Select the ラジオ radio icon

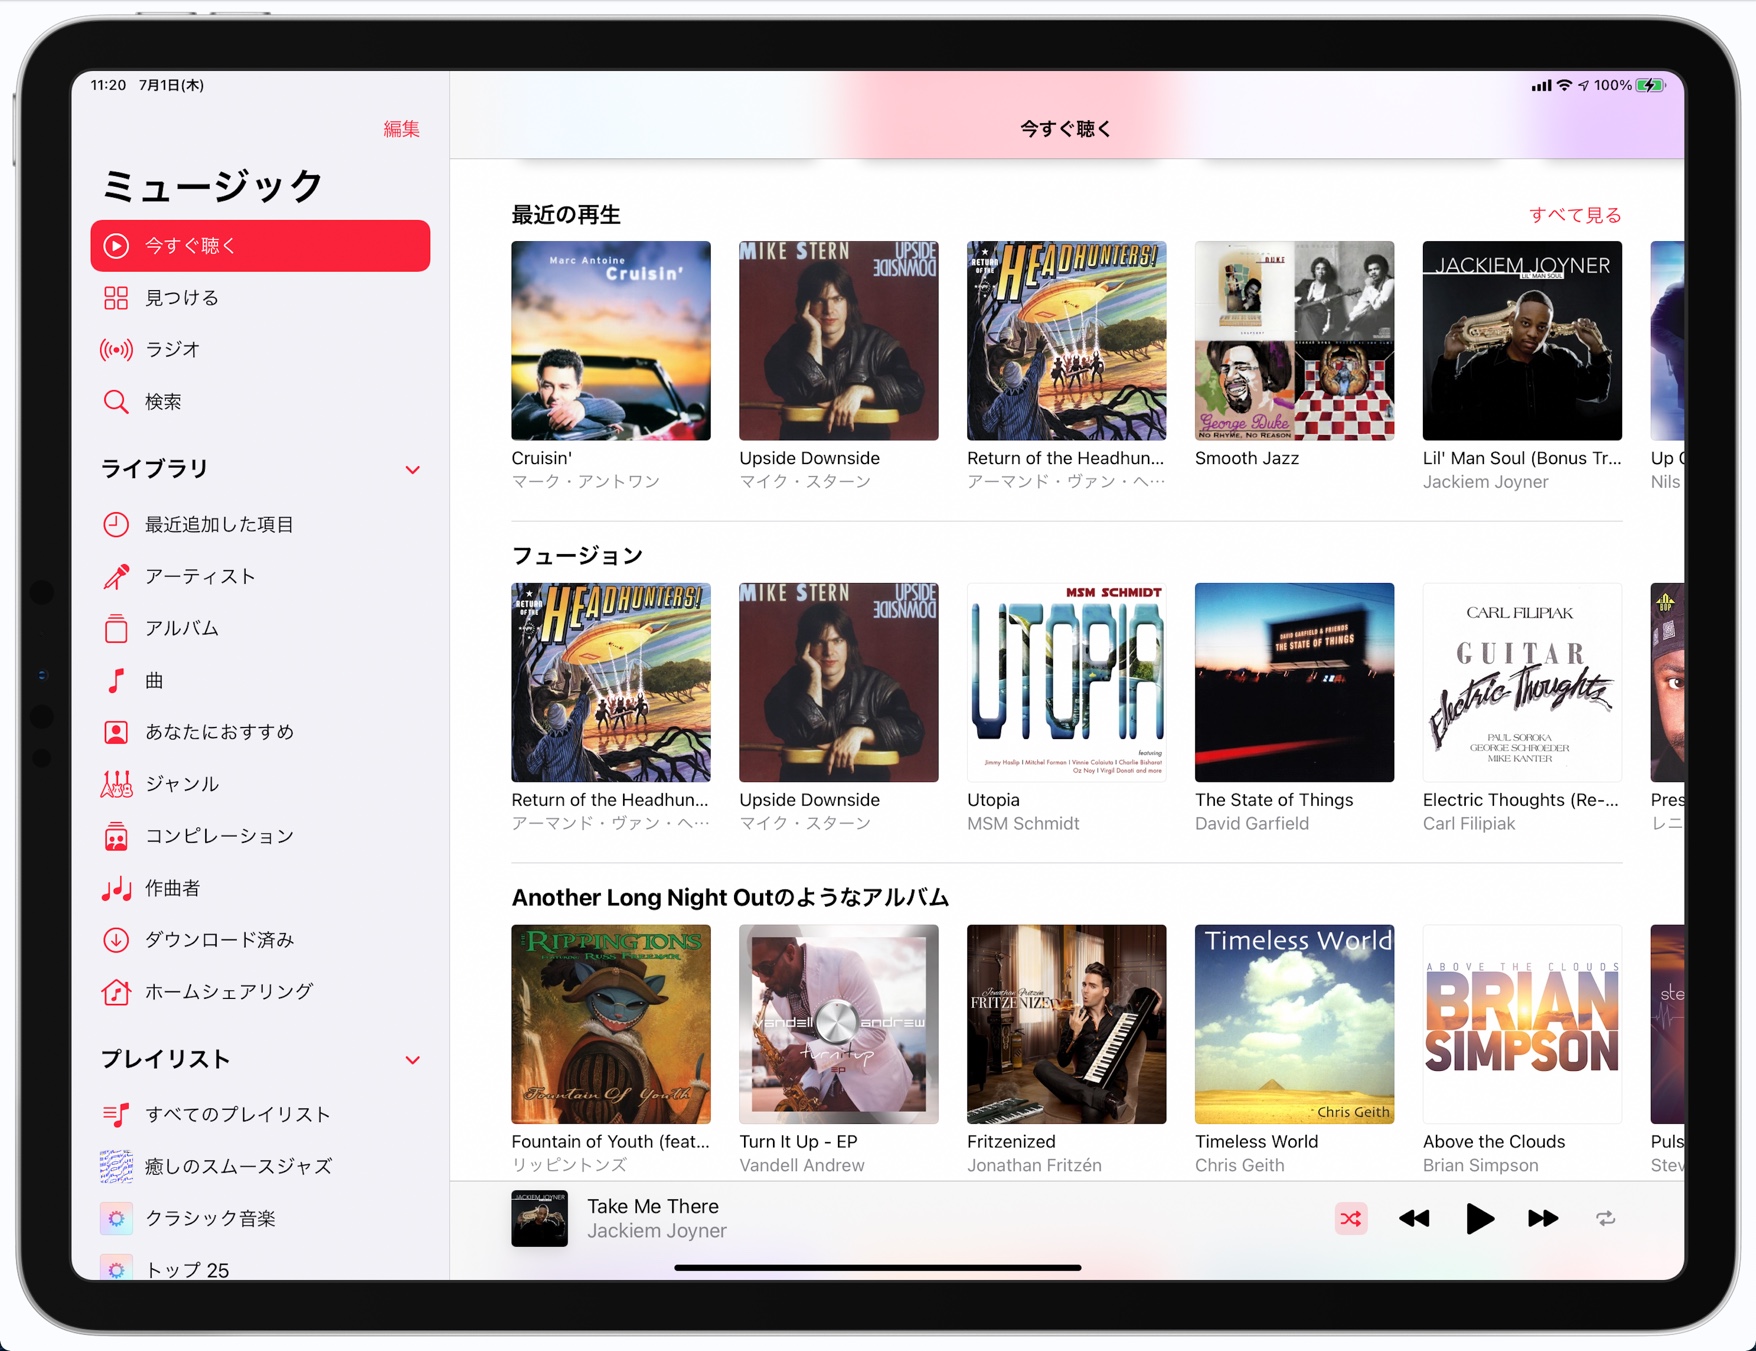point(116,350)
